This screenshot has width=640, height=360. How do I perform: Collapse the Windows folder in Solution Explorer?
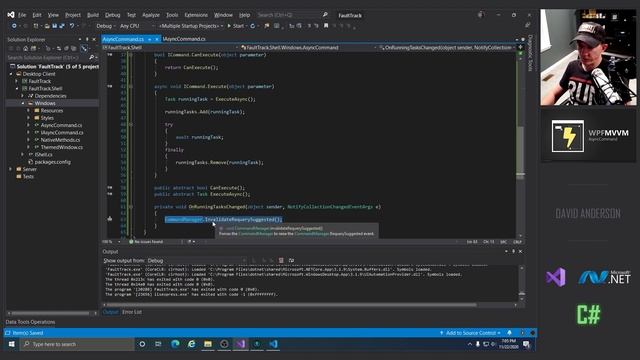pyautogui.click(x=23, y=103)
